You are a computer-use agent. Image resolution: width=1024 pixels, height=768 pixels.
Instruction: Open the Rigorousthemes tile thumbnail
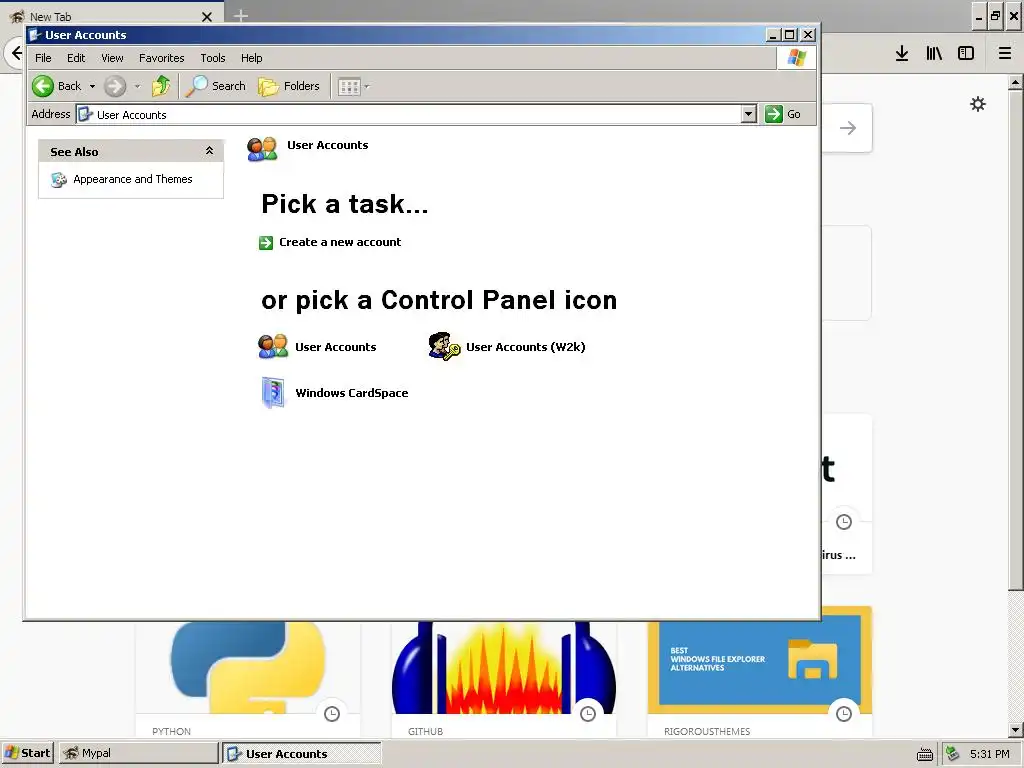tap(760, 660)
